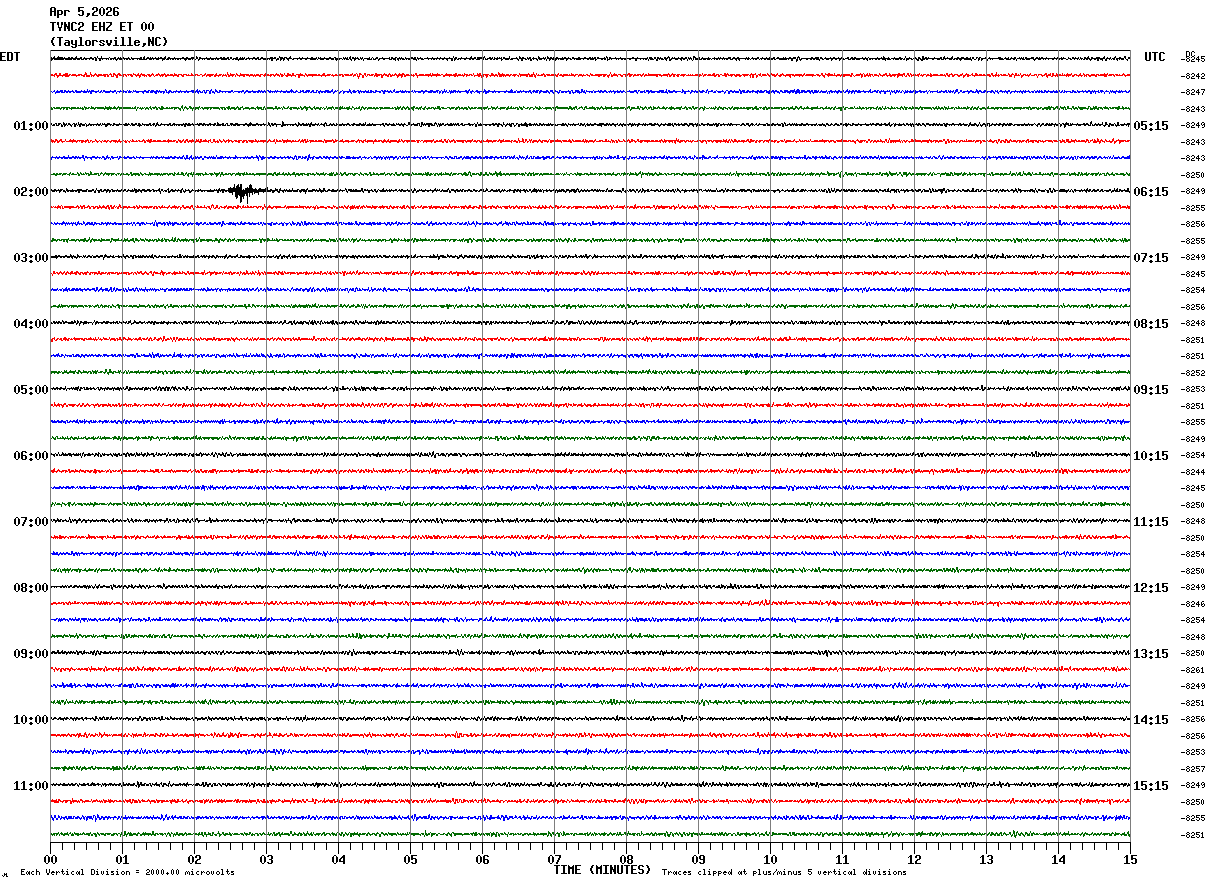Click the "14:15" UTC time label
This screenshot has height=886, width=1210.
tap(1150, 720)
